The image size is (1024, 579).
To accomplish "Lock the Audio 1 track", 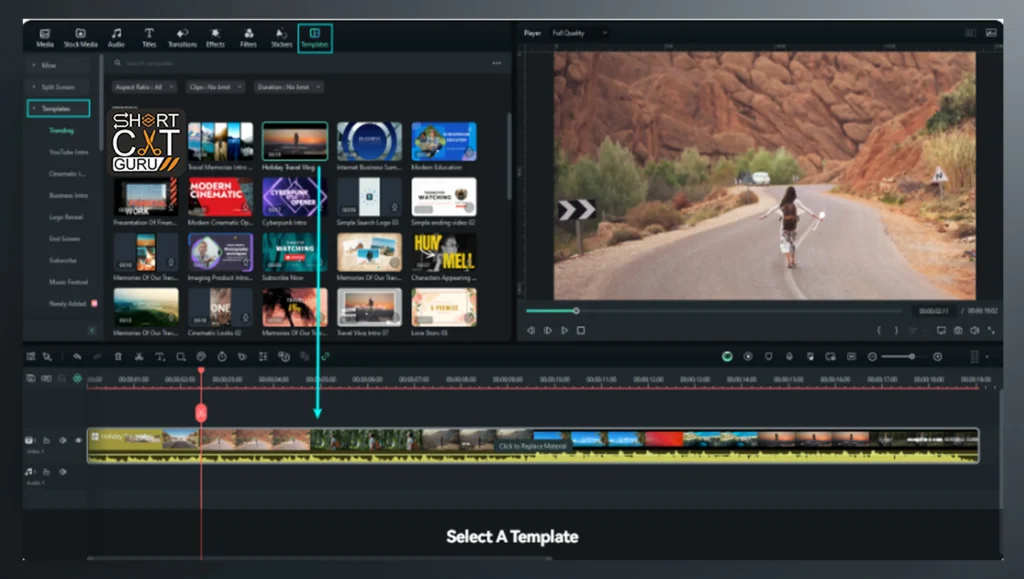I will pyautogui.click(x=46, y=472).
